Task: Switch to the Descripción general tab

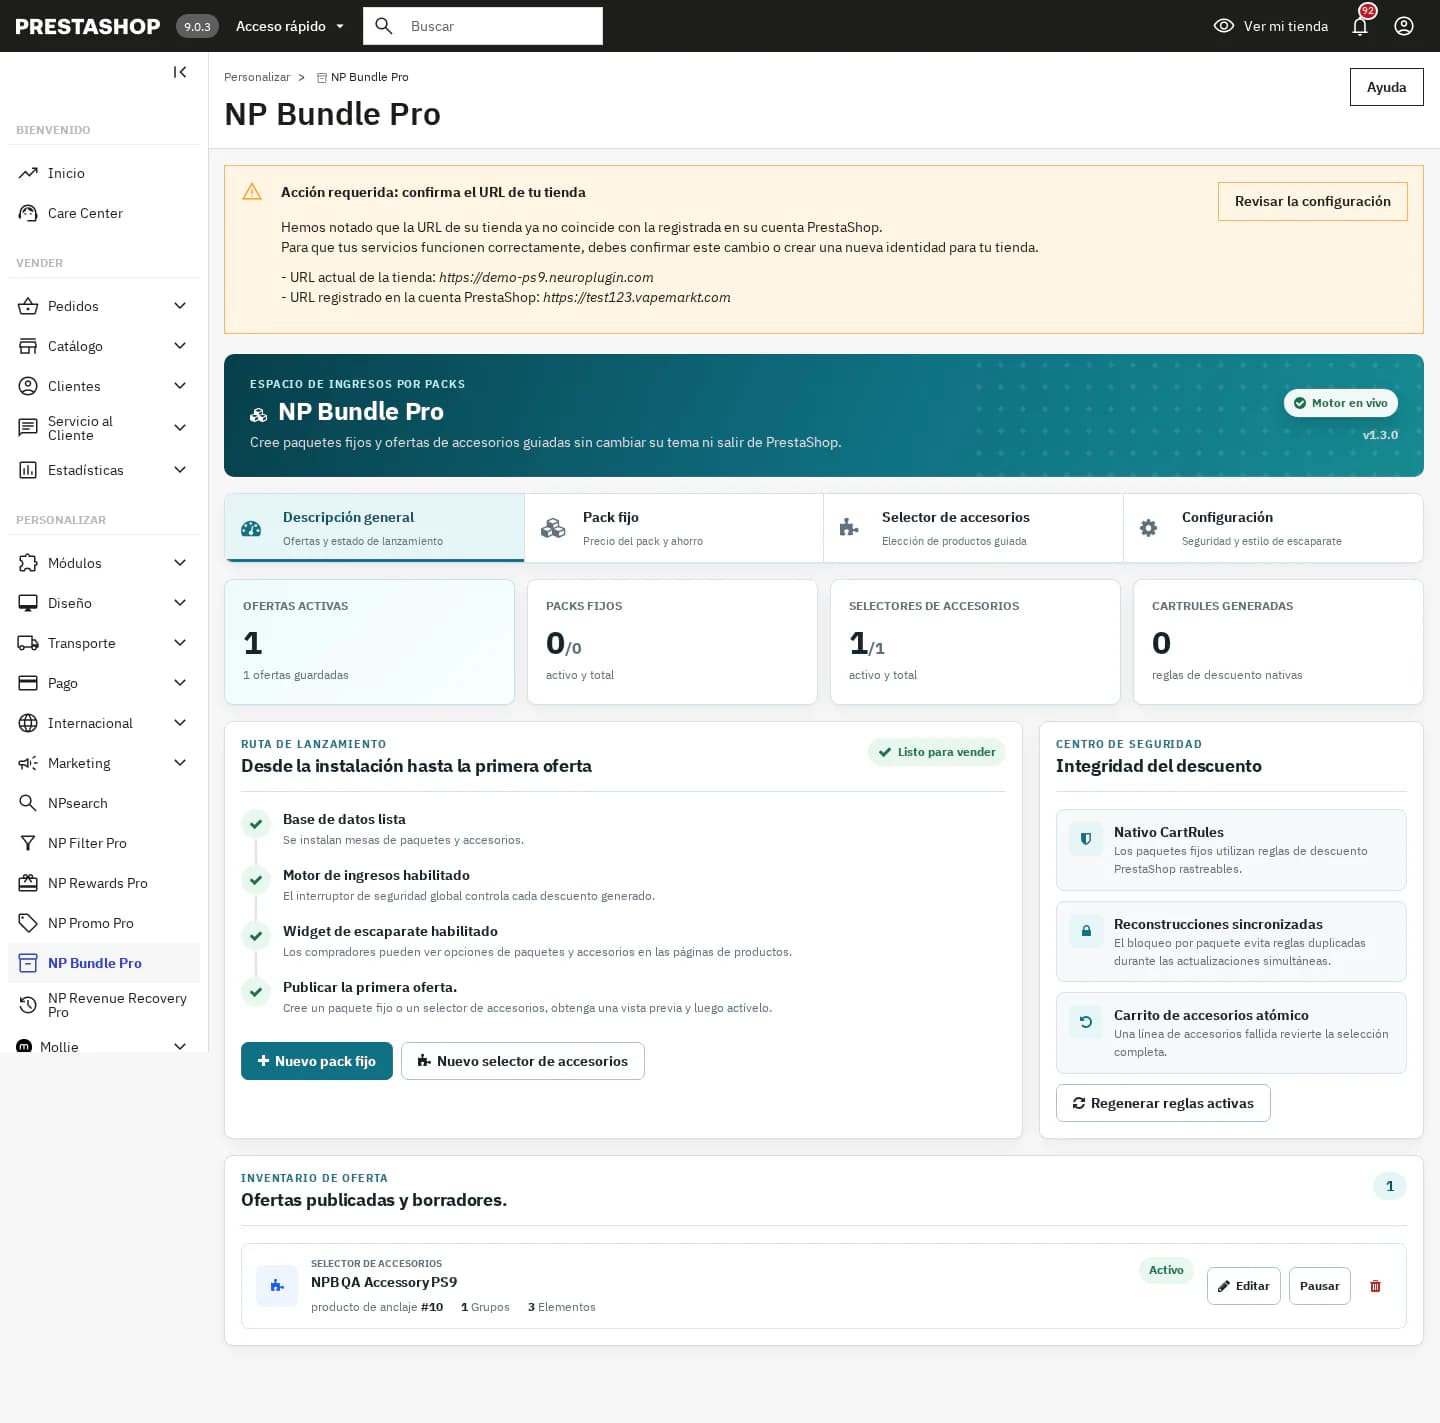Action: (374, 527)
